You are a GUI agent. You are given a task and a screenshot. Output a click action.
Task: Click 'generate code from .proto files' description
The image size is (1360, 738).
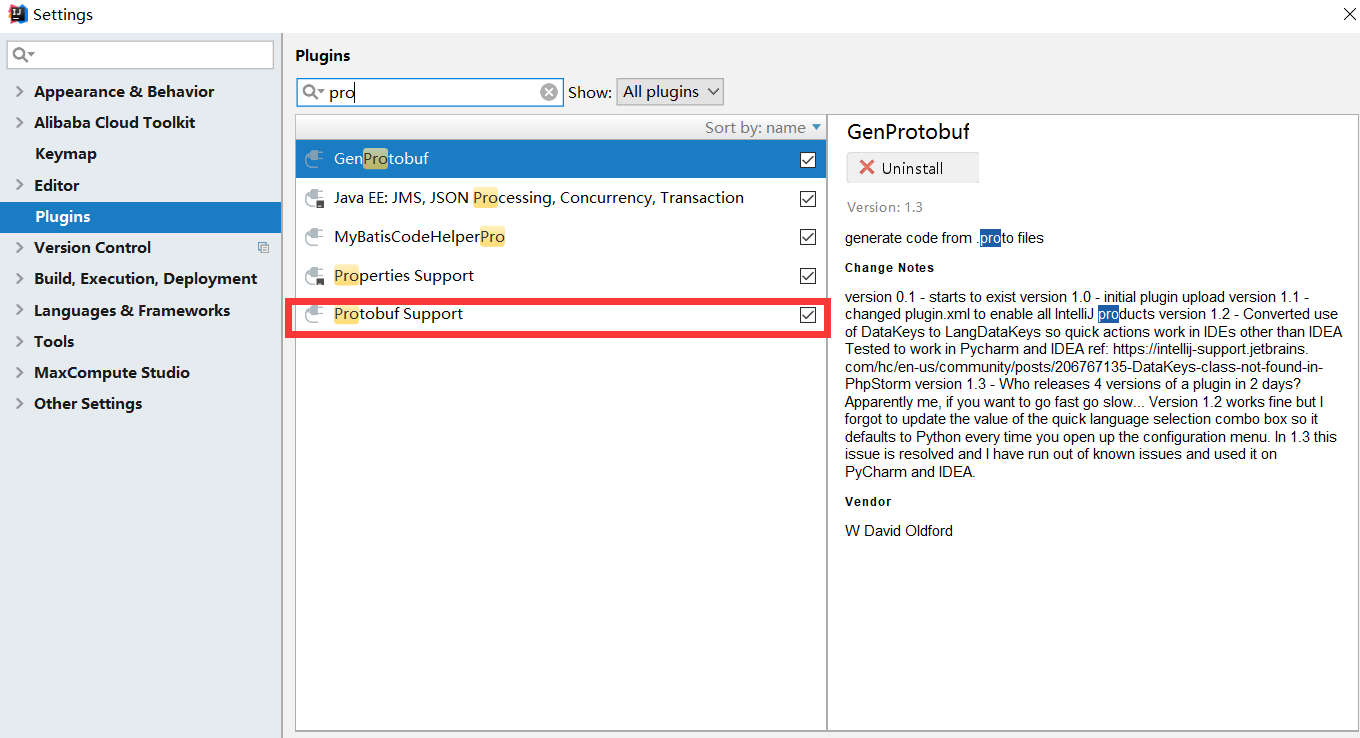coord(944,238)
